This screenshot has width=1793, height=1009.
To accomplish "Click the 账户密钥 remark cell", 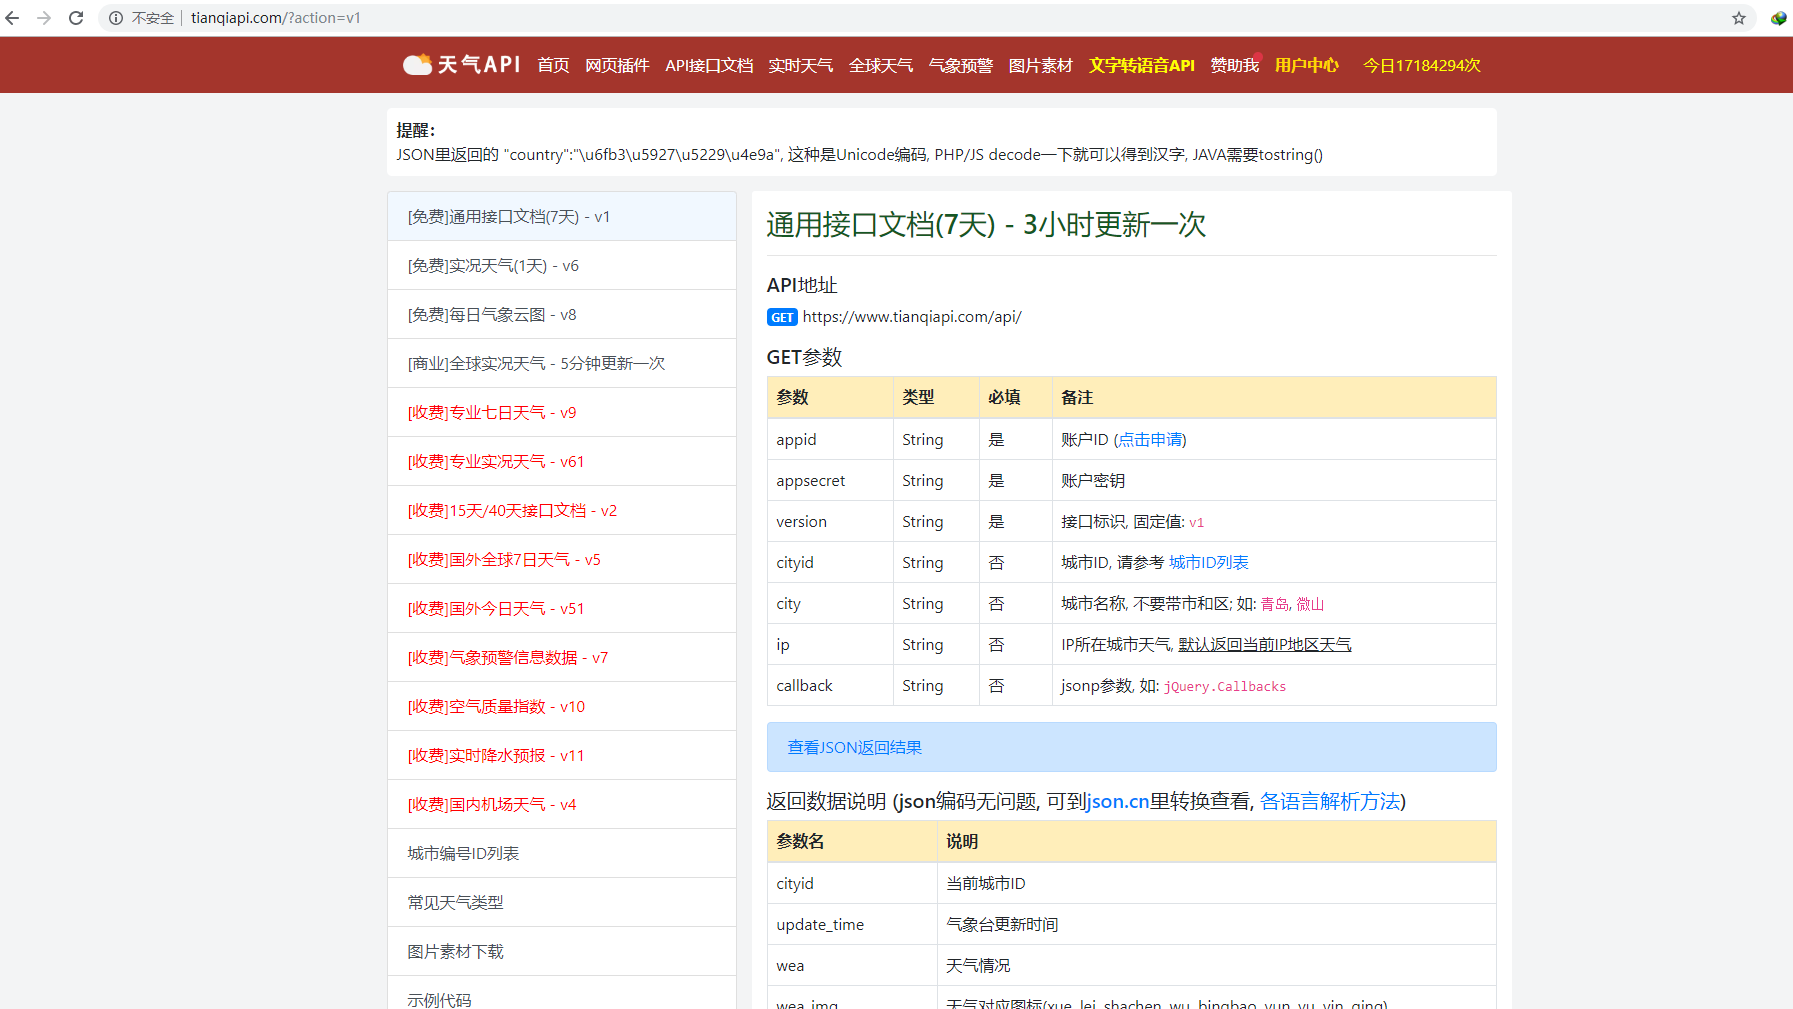I will (x=1274, y=480).
